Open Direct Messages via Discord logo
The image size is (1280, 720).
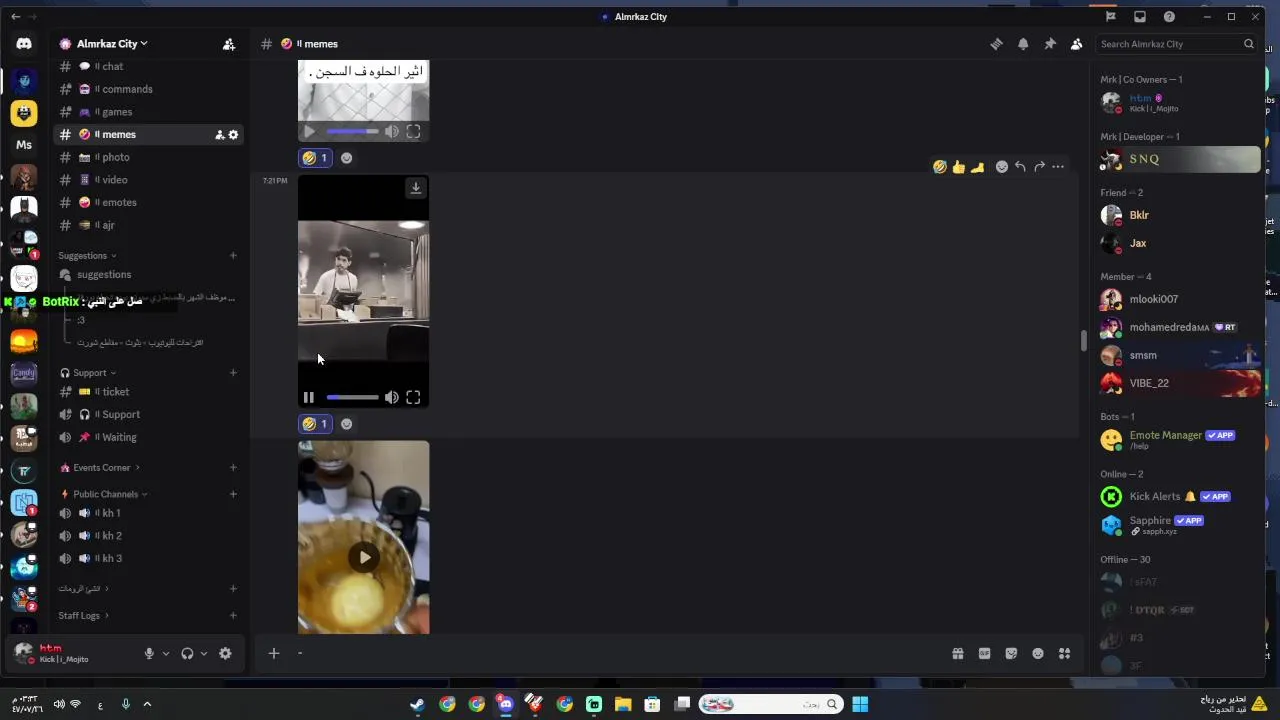pos(24,44)
